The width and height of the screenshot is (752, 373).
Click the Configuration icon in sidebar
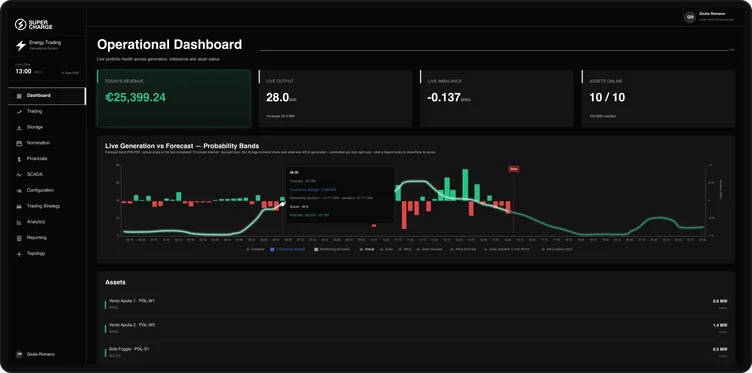coord(19,190)
